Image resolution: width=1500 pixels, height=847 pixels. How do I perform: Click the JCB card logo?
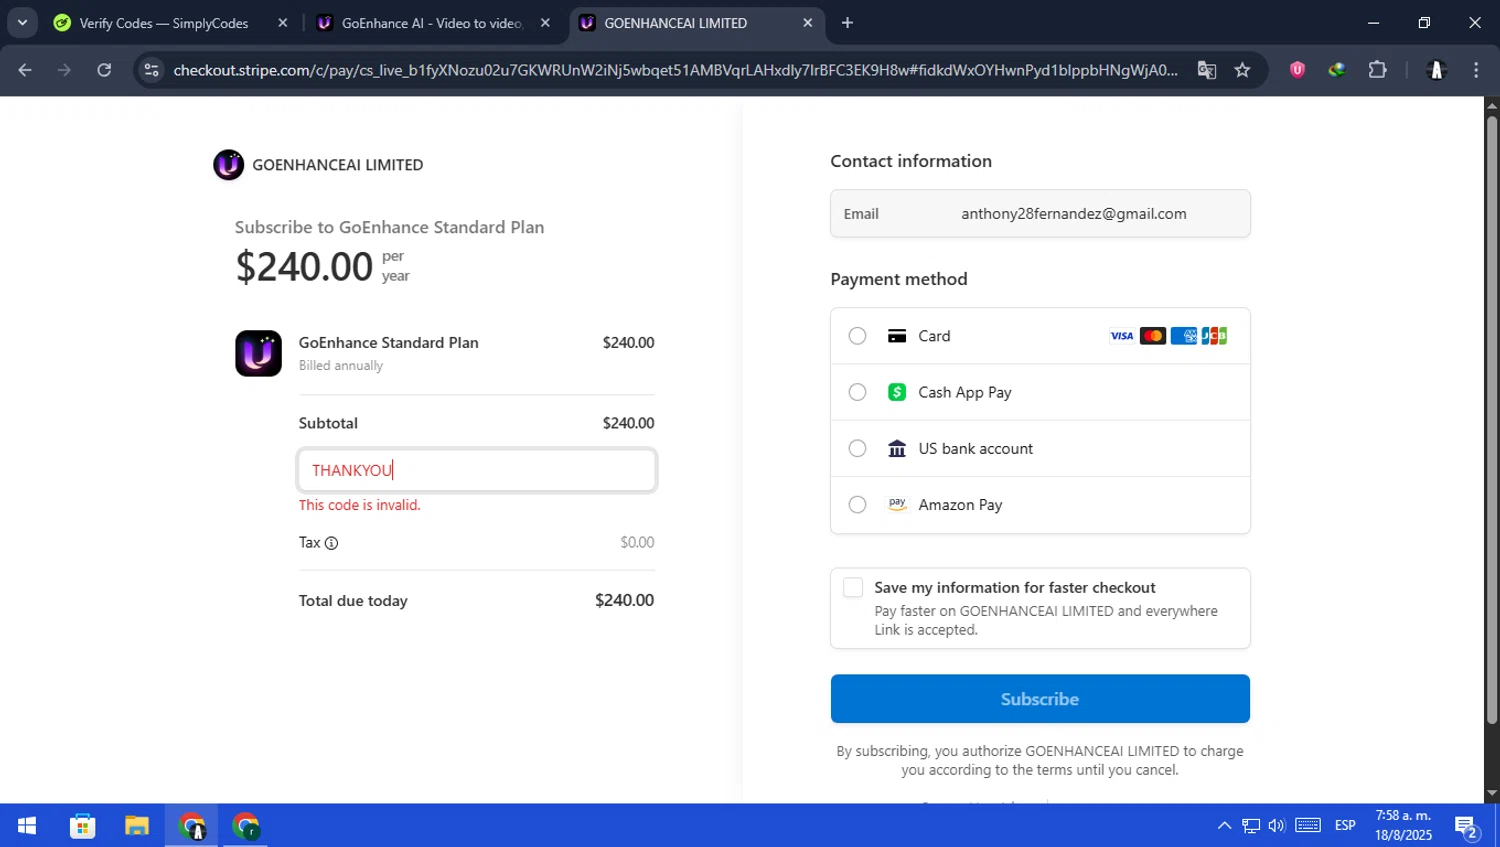click(1214, 336)
